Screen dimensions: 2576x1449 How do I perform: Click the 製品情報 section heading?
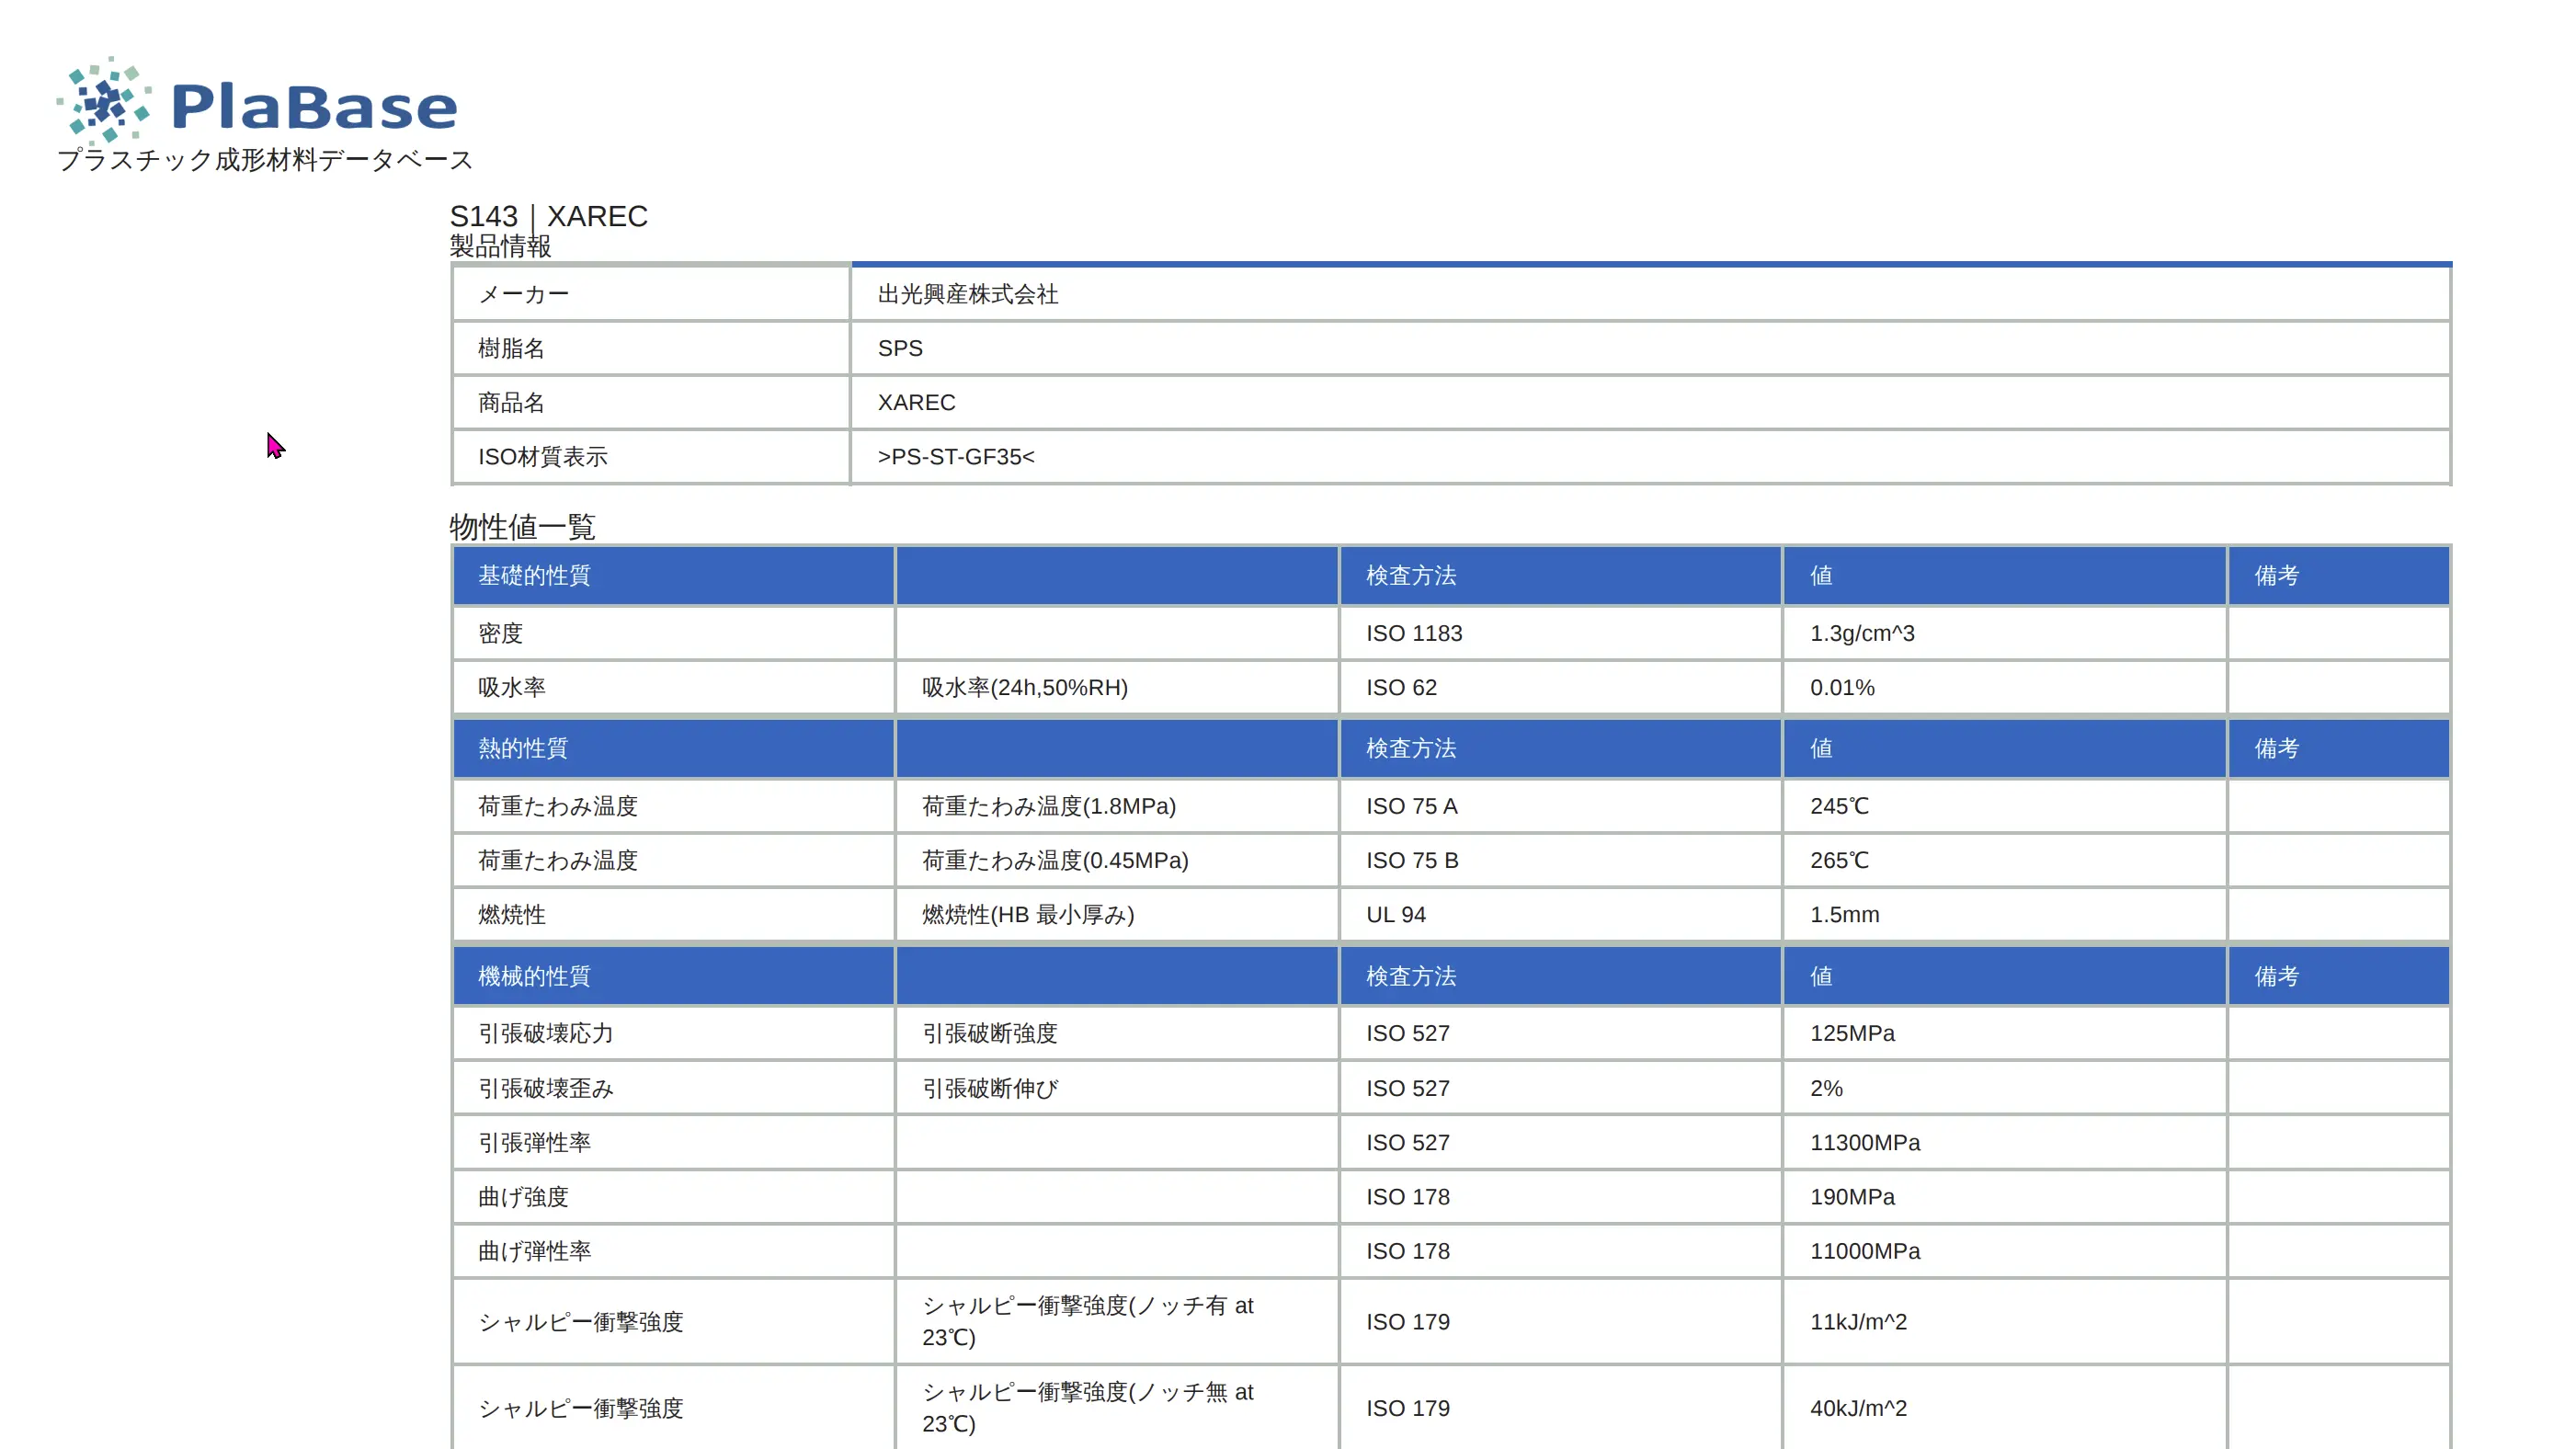point(500,246)
